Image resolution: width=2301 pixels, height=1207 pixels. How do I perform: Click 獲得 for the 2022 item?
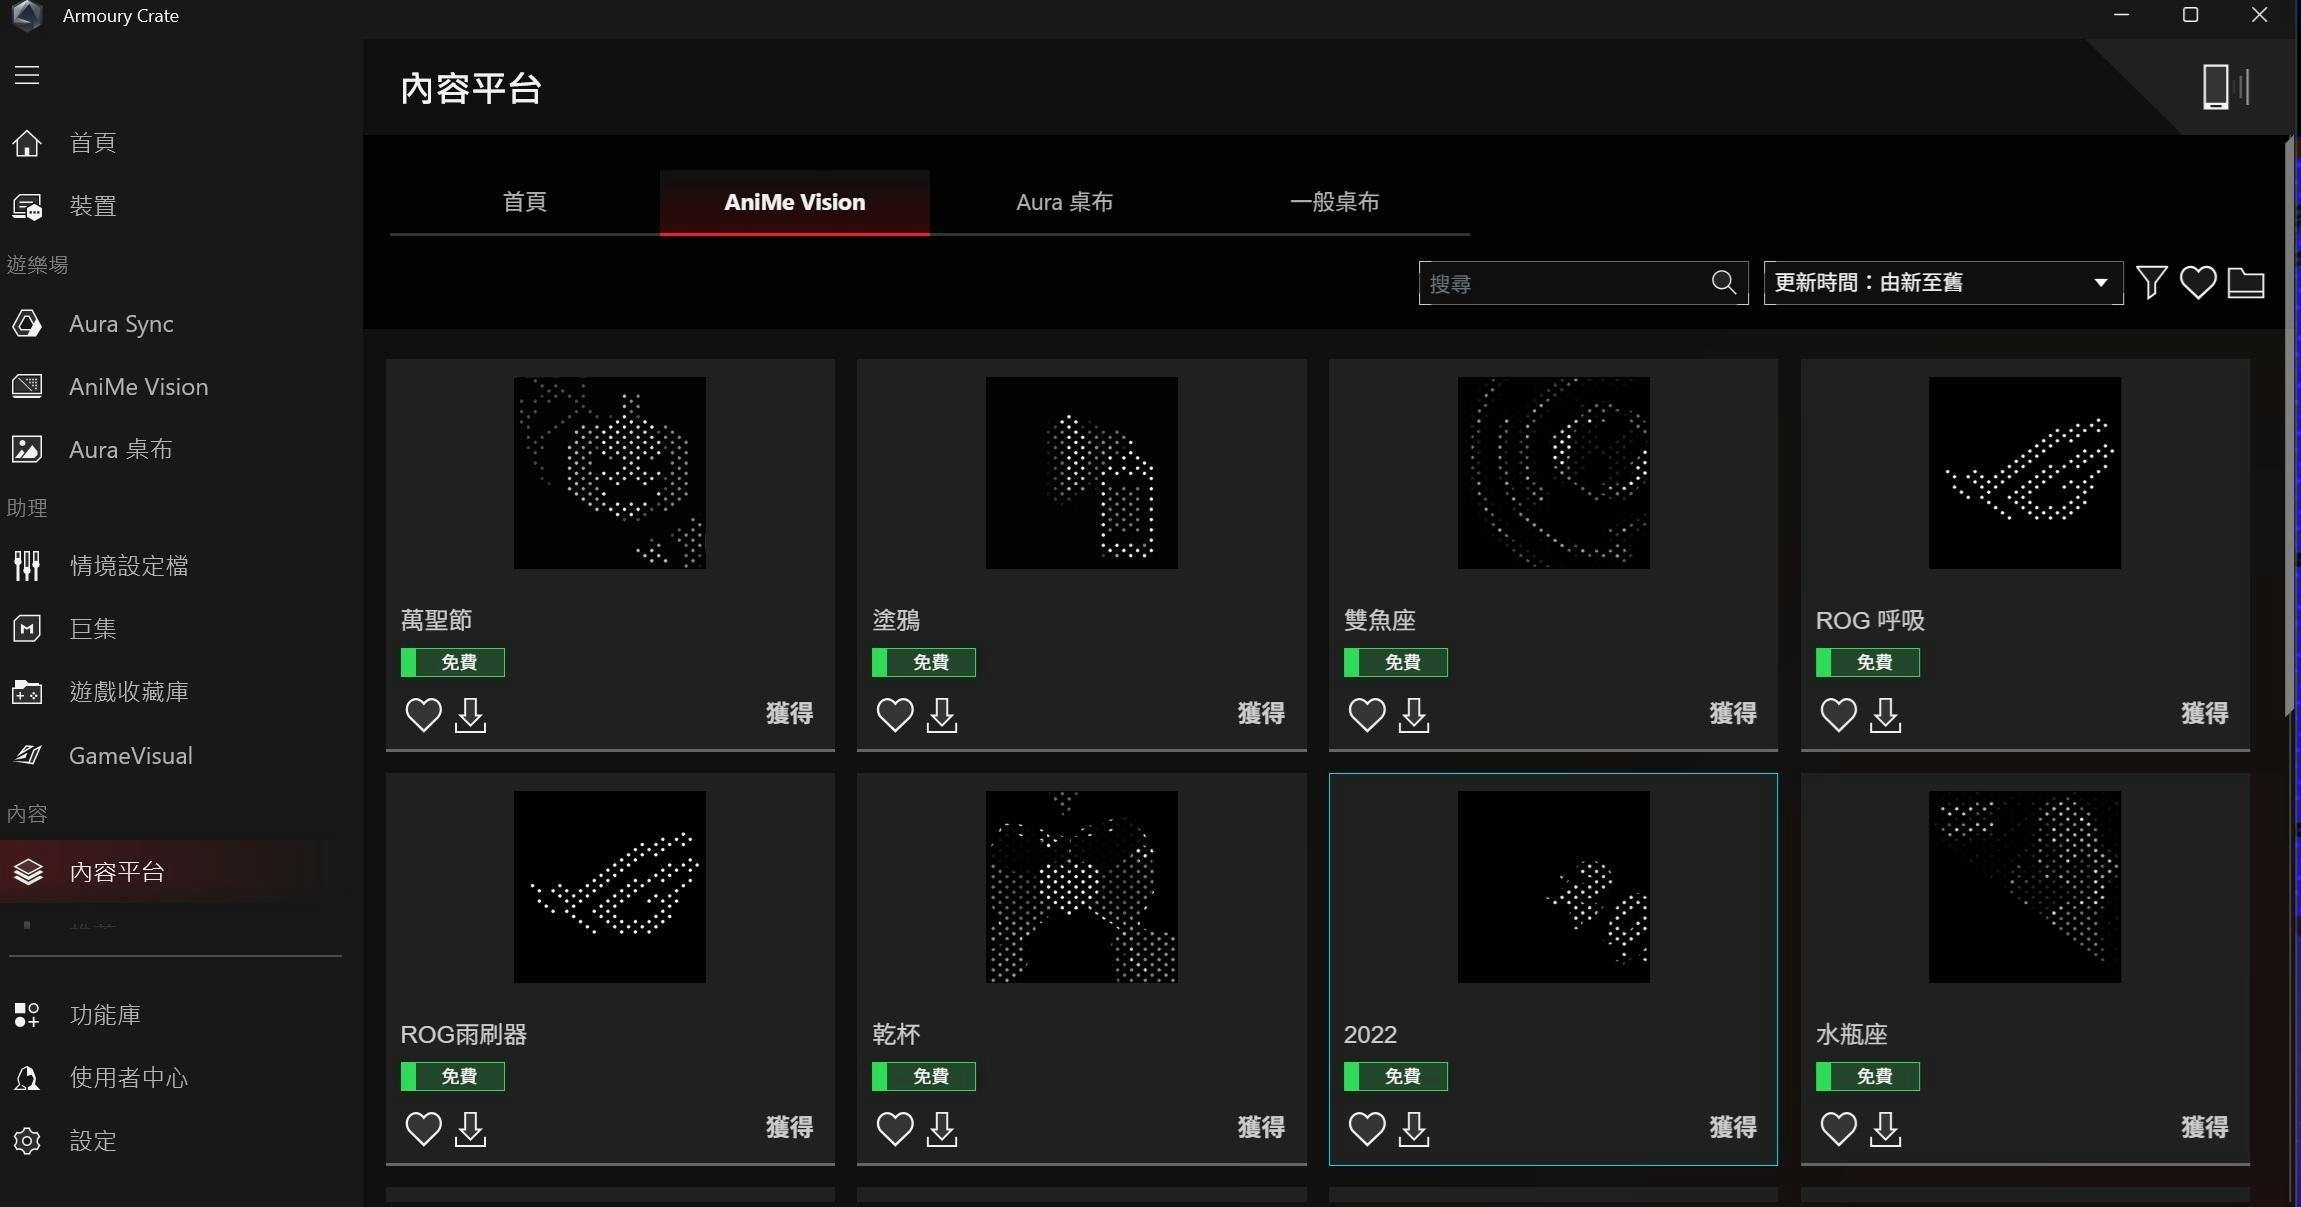pos(1734,1128)
